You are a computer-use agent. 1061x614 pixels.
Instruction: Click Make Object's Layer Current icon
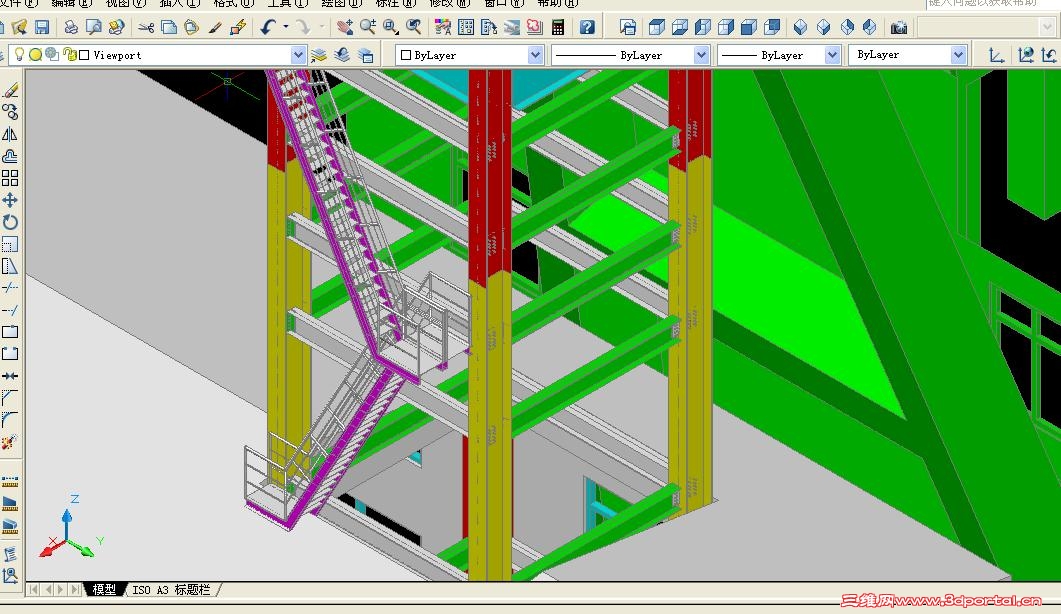[319, 55]
